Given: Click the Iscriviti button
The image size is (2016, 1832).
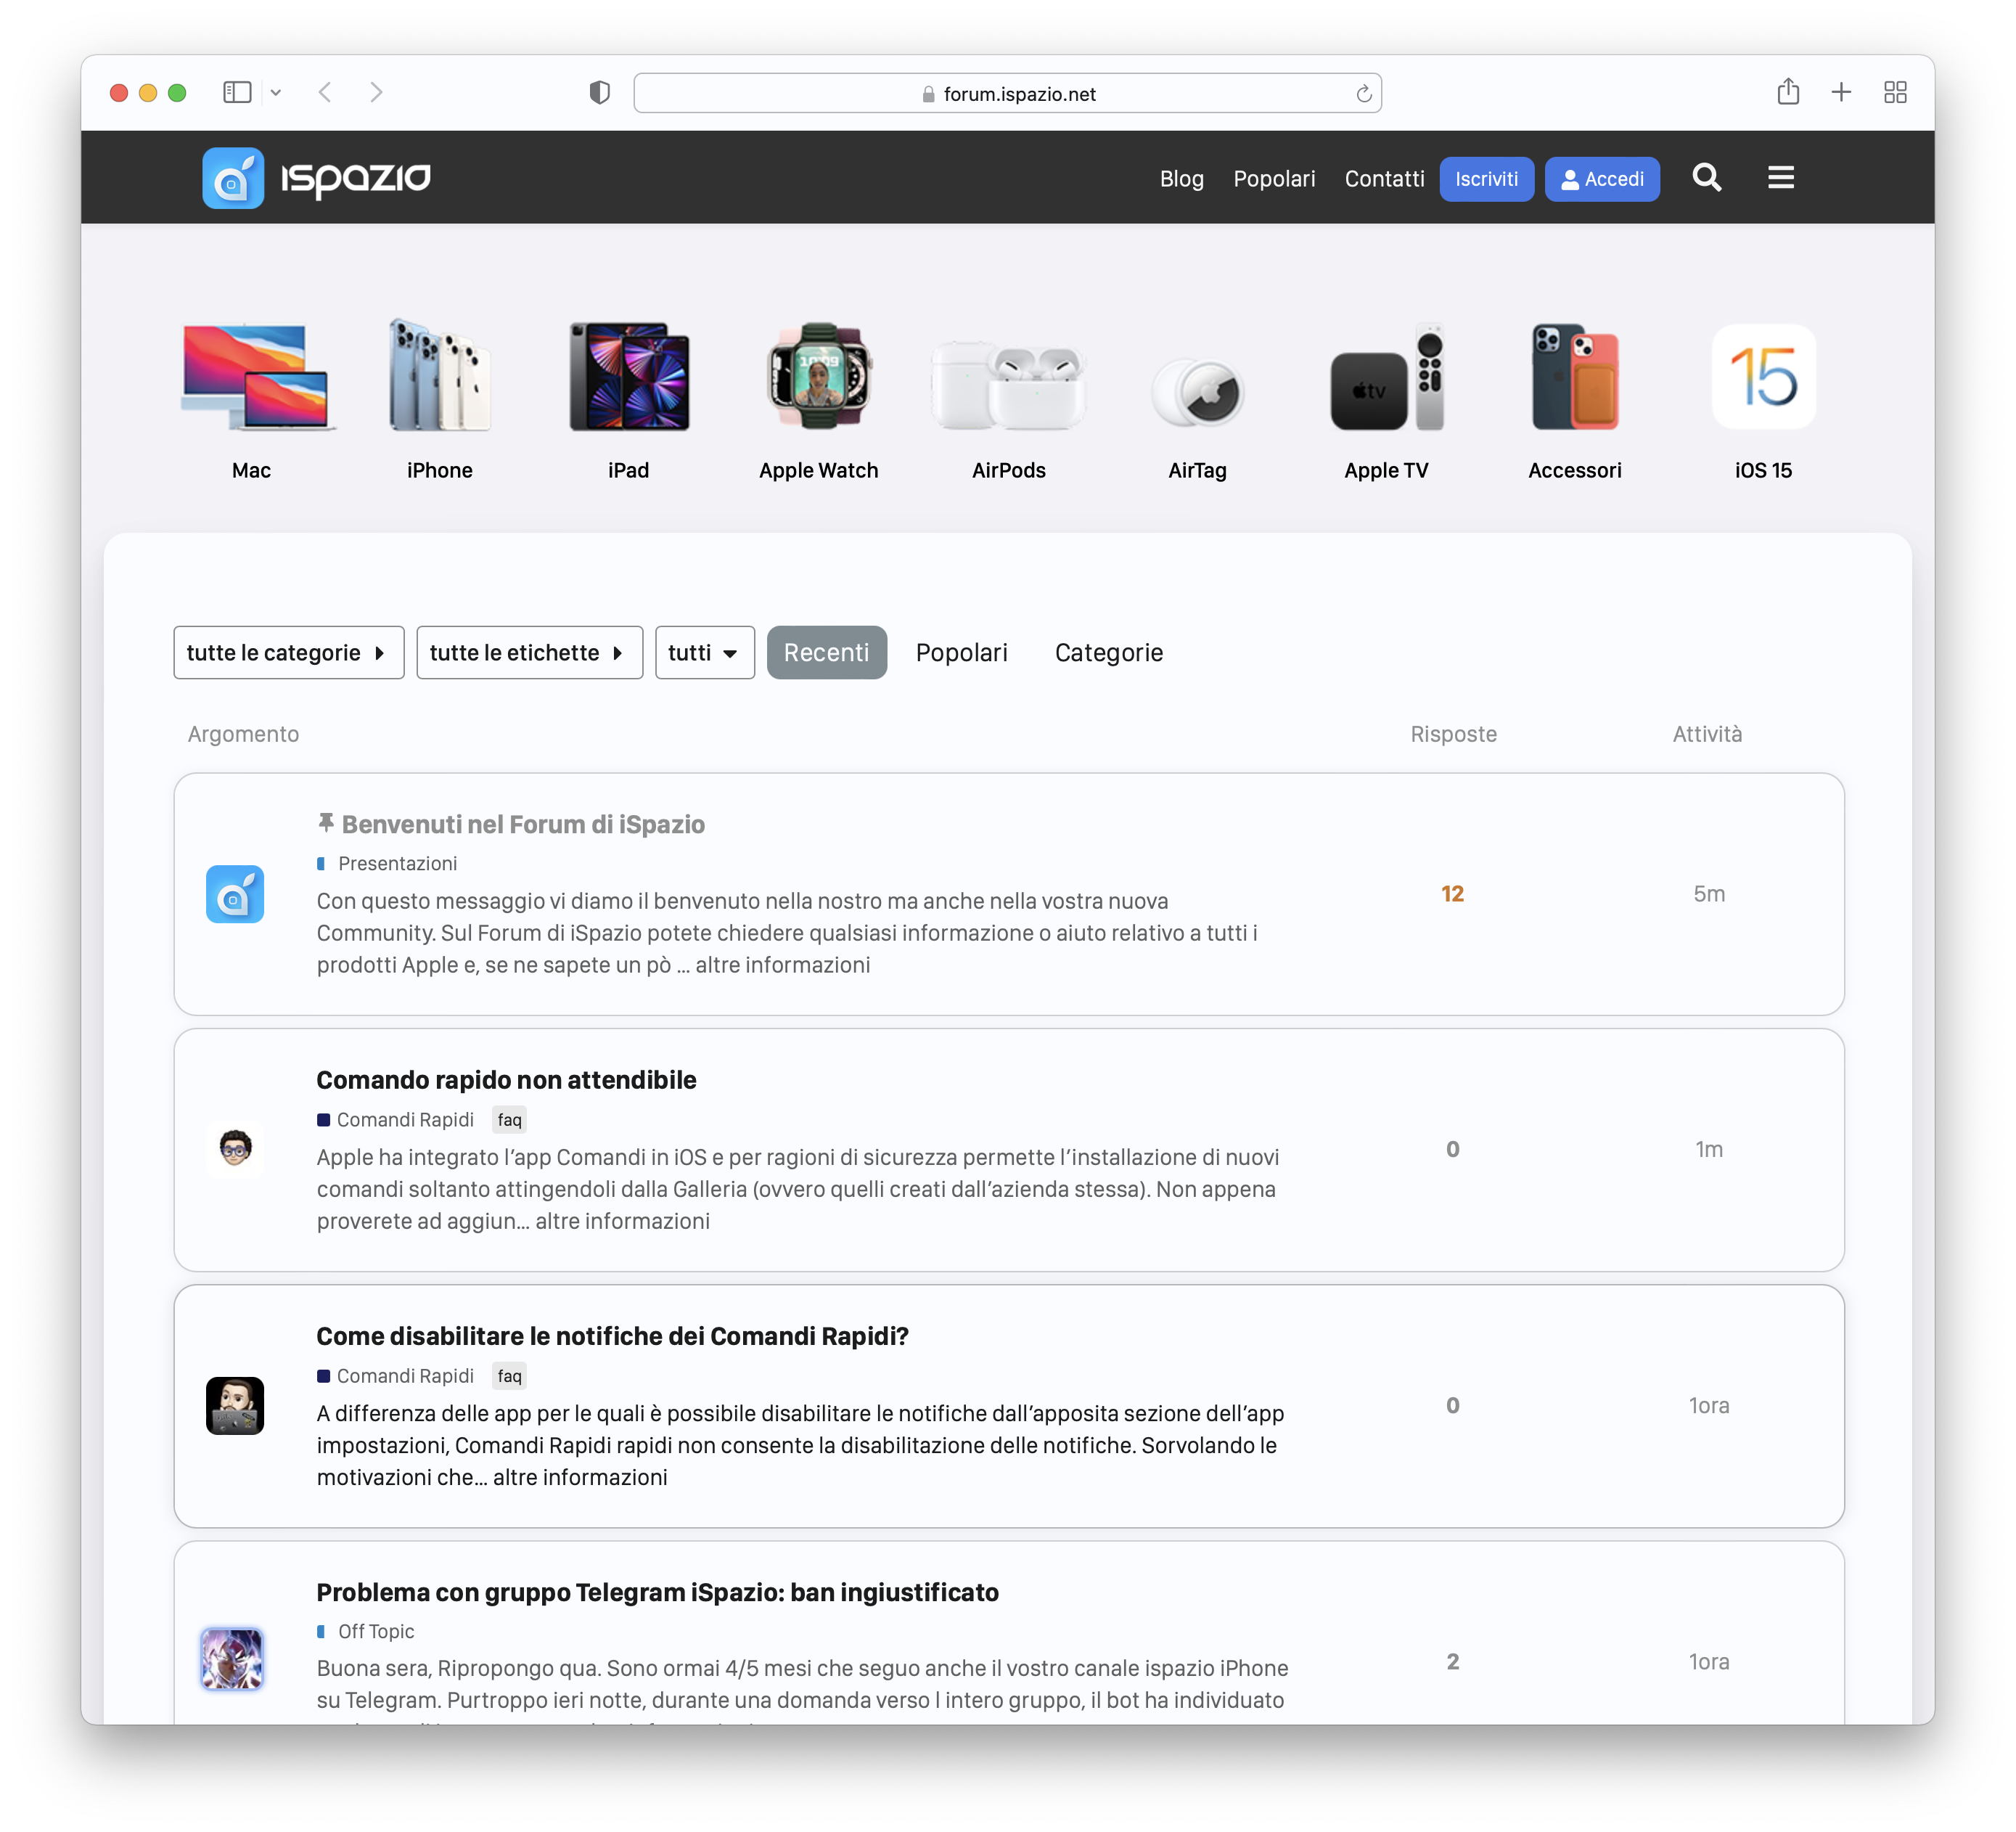Looking at the screenshot, I should 1486,179.
